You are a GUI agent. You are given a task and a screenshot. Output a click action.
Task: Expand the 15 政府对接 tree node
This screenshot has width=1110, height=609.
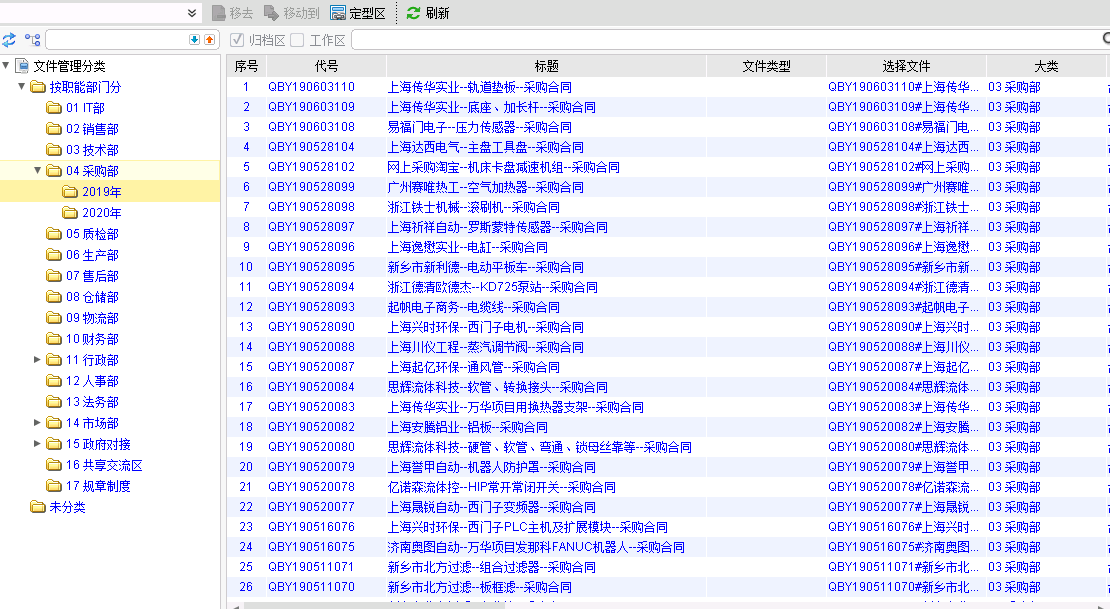click(38, 443)
